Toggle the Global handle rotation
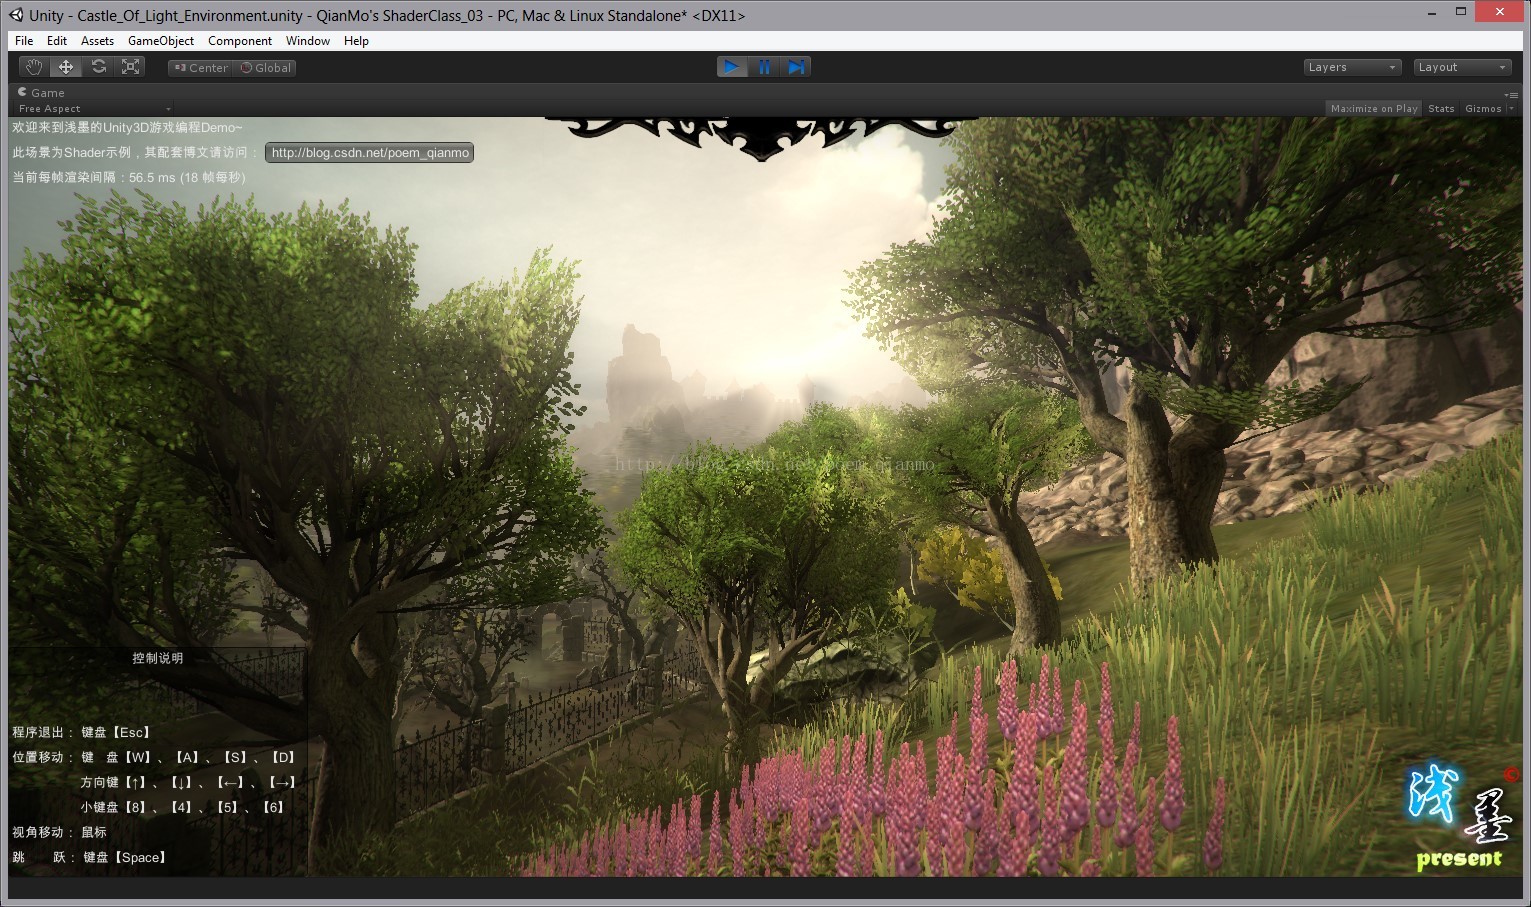Image resolution: width=1531 pixels, height=907 pixels. pos(265,68)
